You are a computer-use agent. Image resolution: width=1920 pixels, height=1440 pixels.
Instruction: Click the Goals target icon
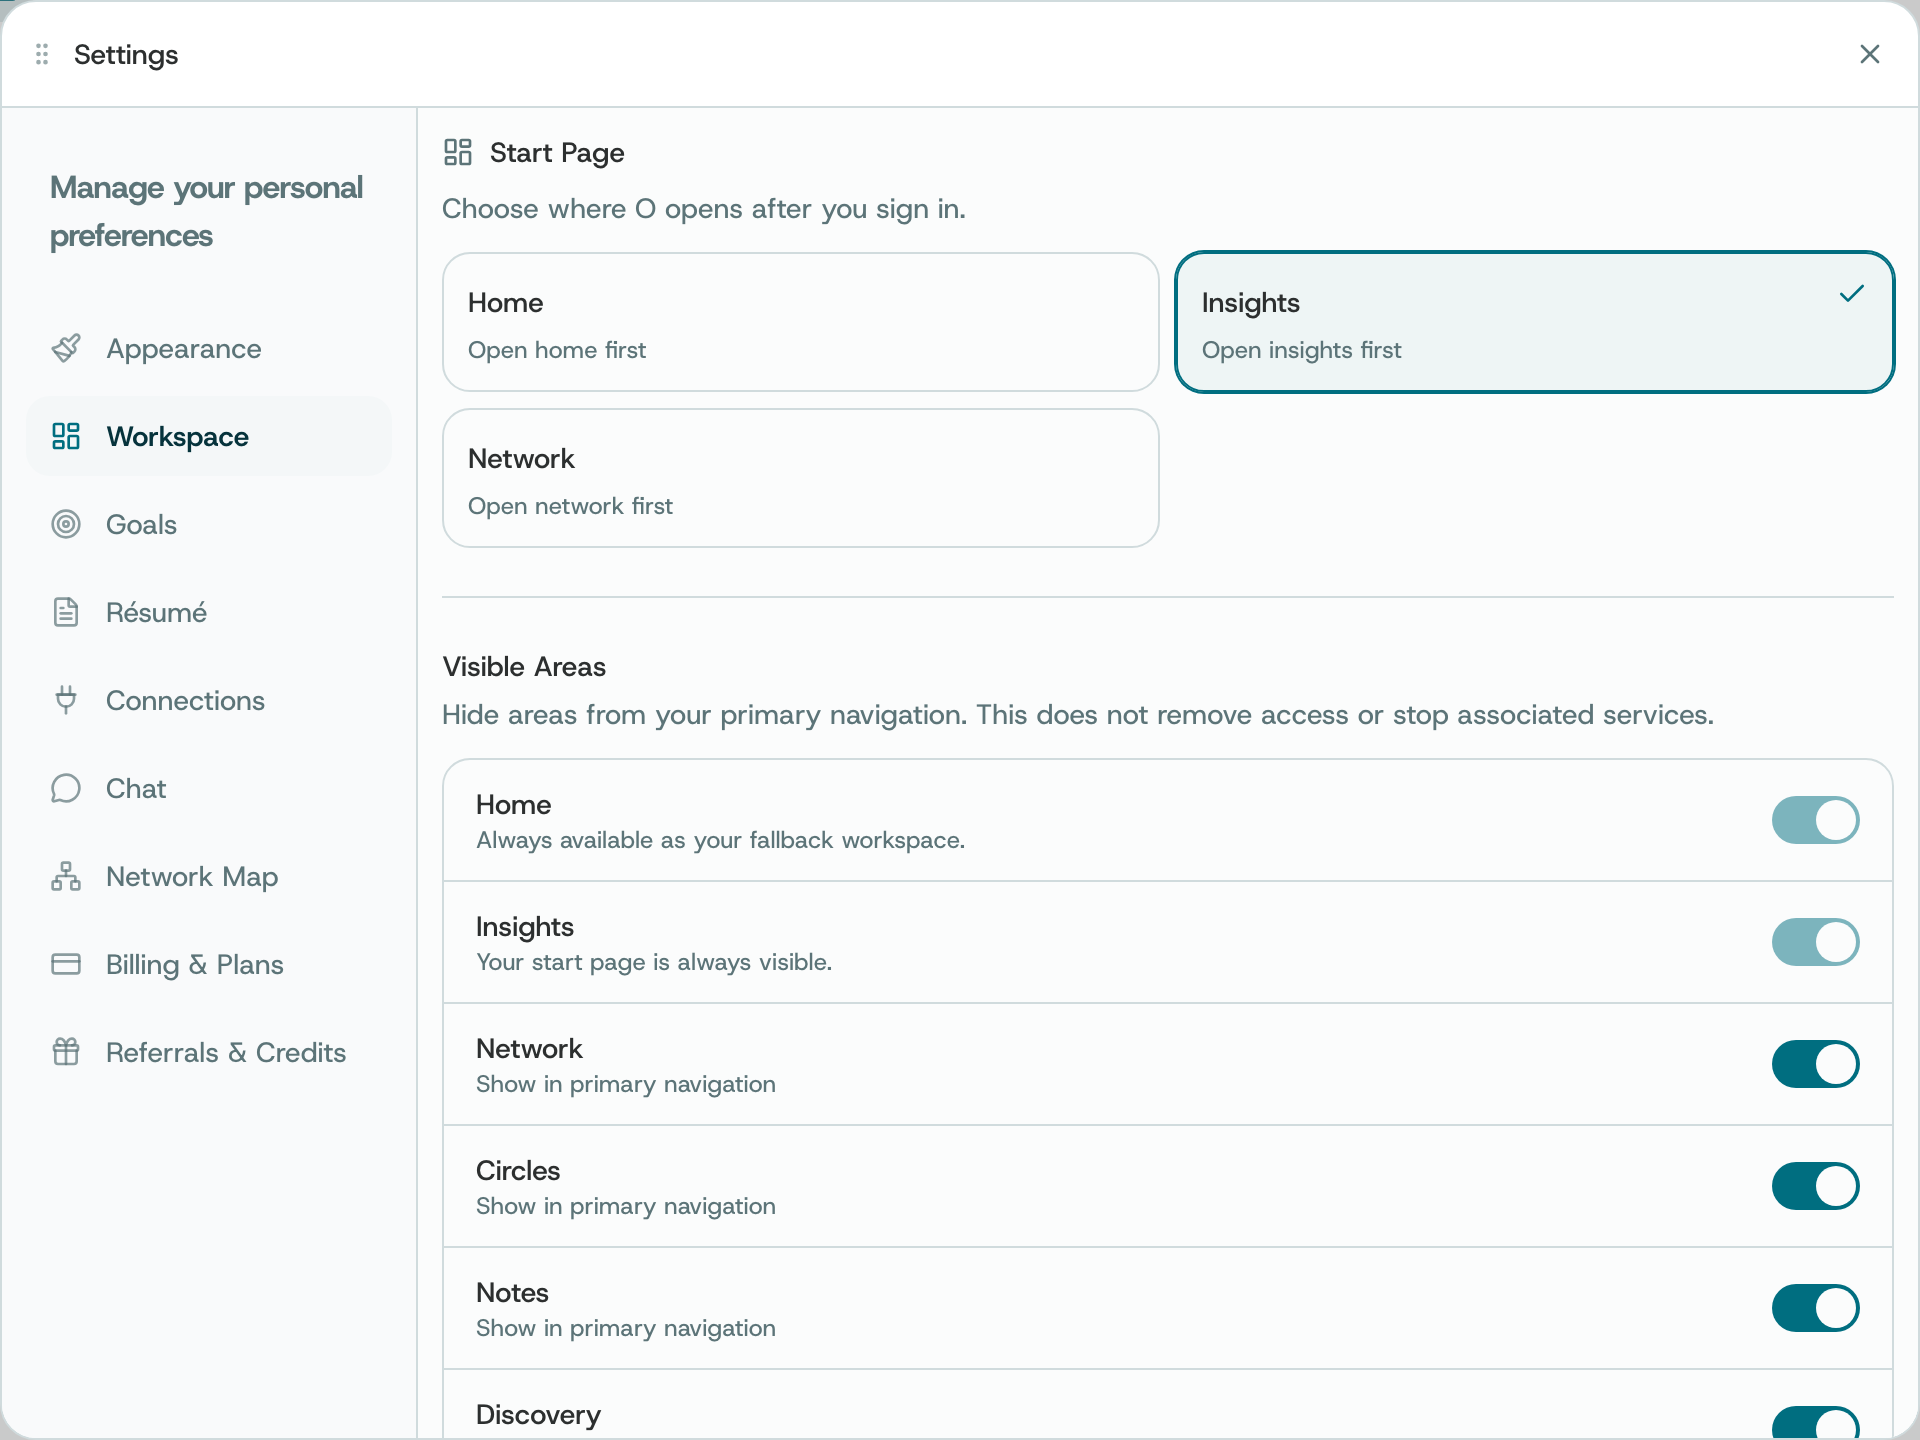click(x=66, y=524)
